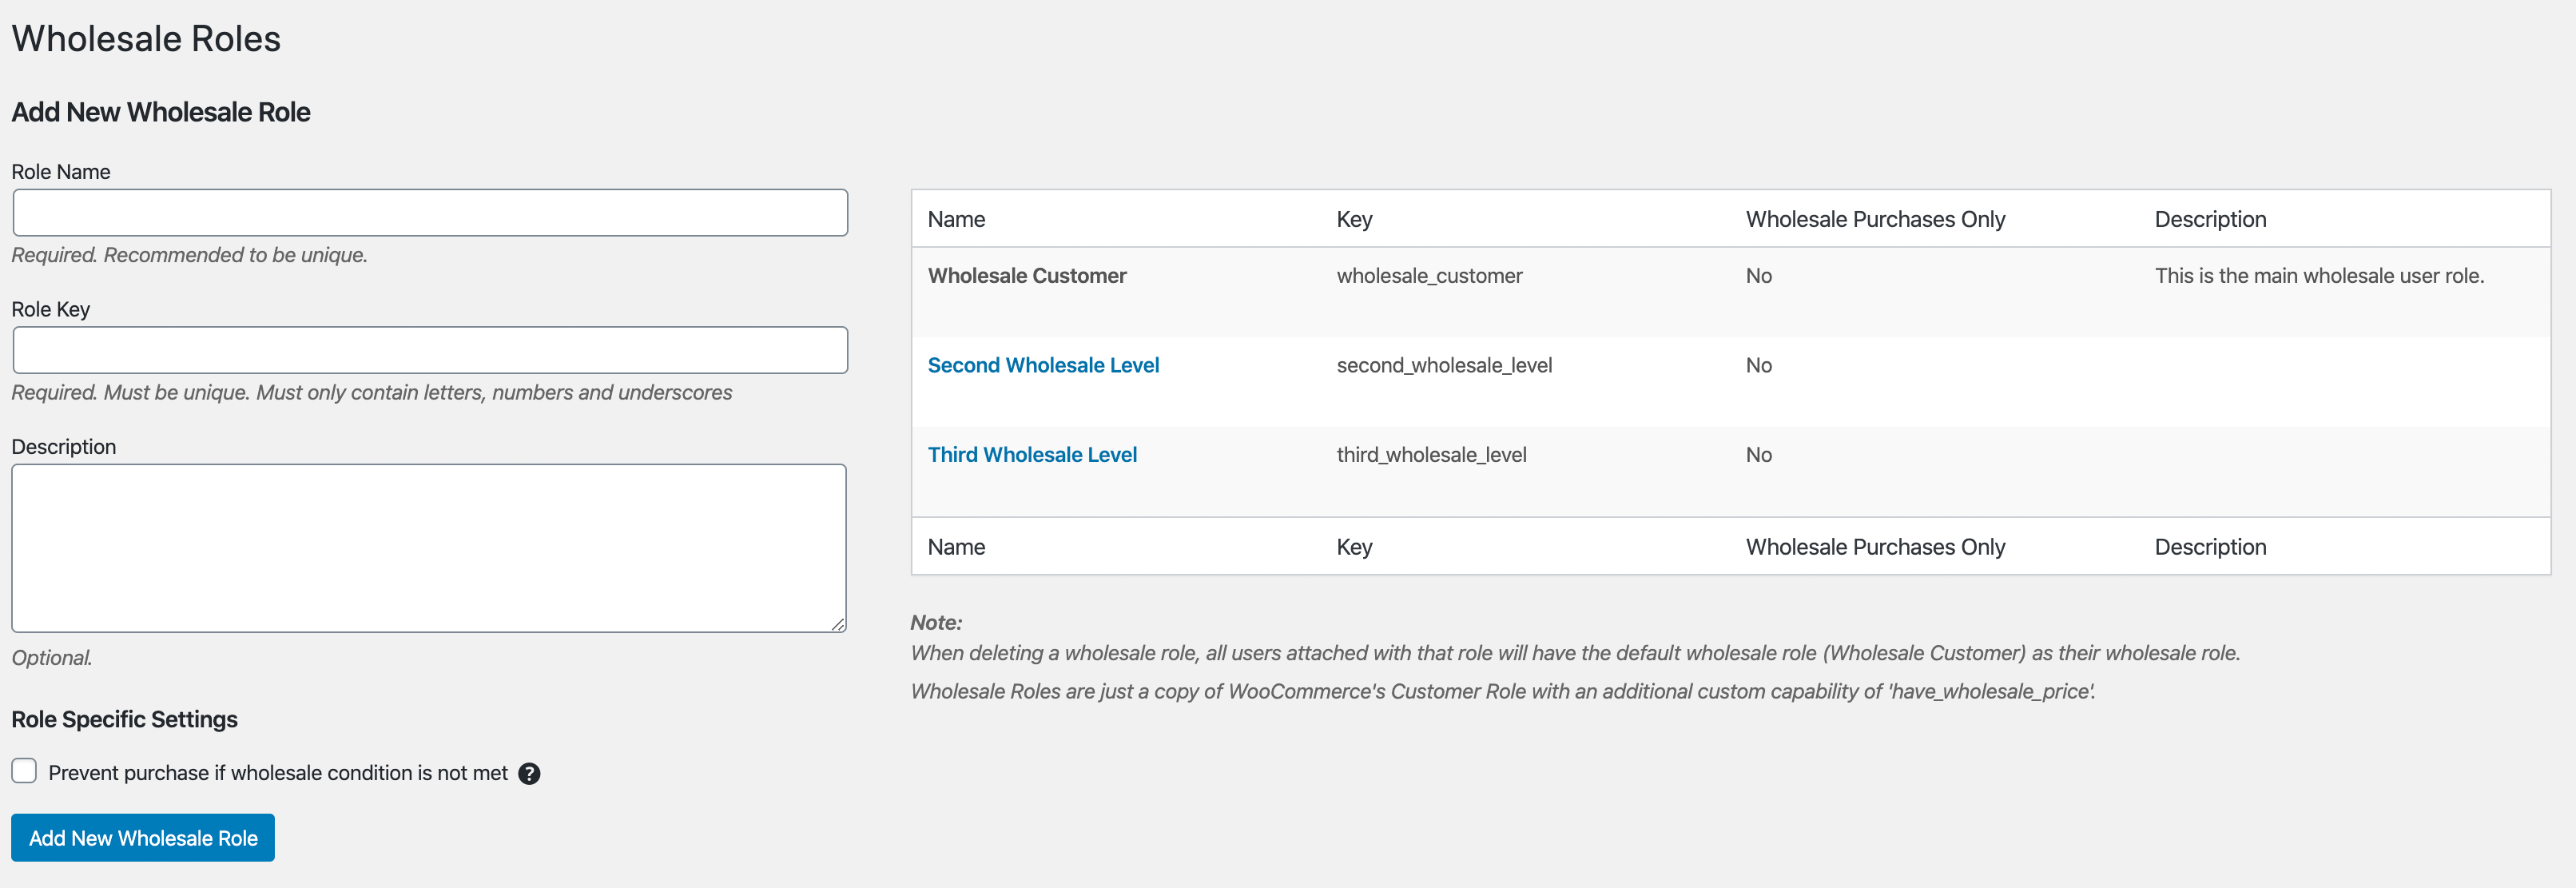Grab the Description textarea resize handle
This screenshot has width=2576, height=888.
tap(838, 624)
